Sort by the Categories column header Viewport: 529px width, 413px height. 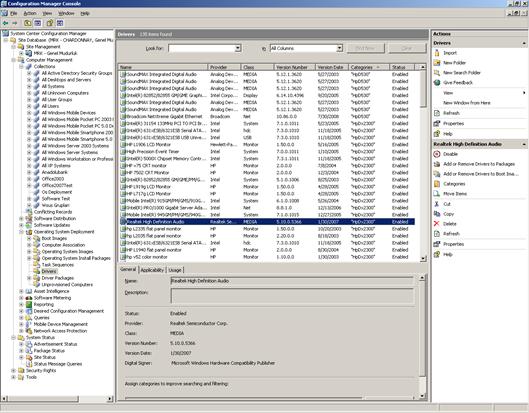[369, 67]
